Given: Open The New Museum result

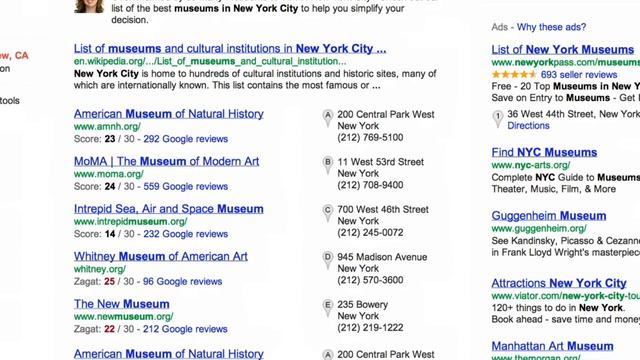Looking at the screenshot, I should pyautogui.click(x=122, y=304).
